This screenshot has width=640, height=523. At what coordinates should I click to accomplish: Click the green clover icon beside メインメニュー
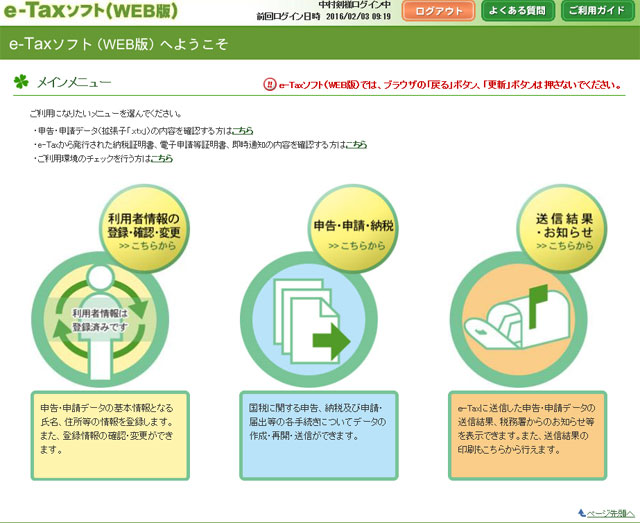pyautogui.click(x=21, y=83)
